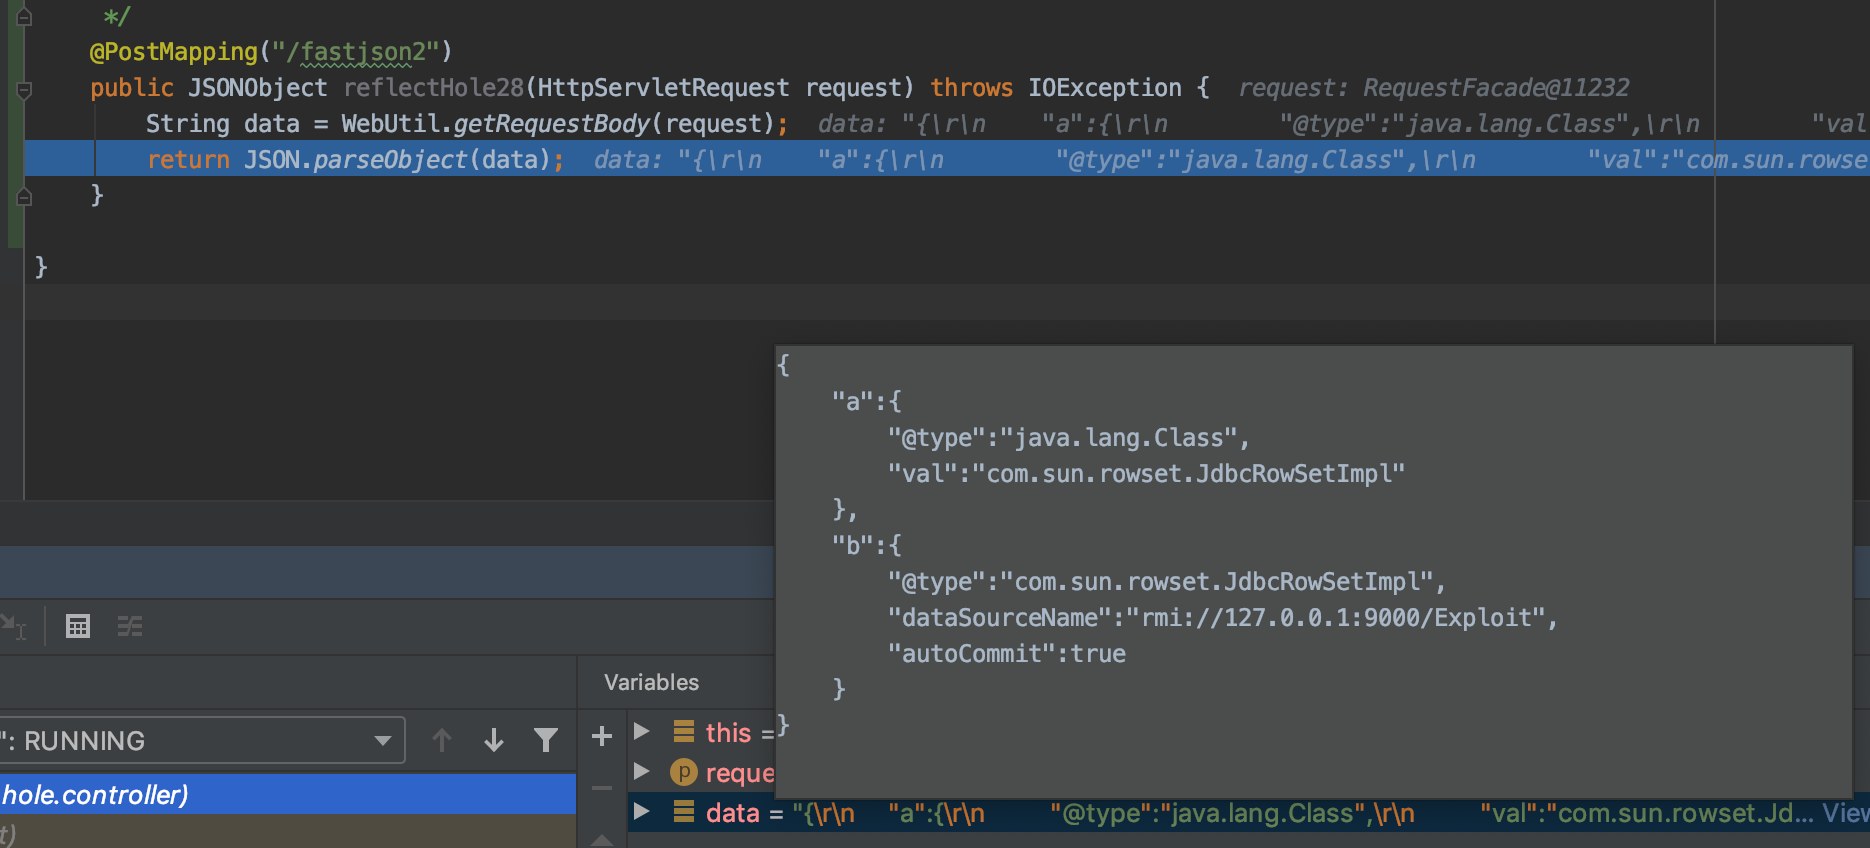
Task: Click the field icon next to data variable
Action: [684, 811]
